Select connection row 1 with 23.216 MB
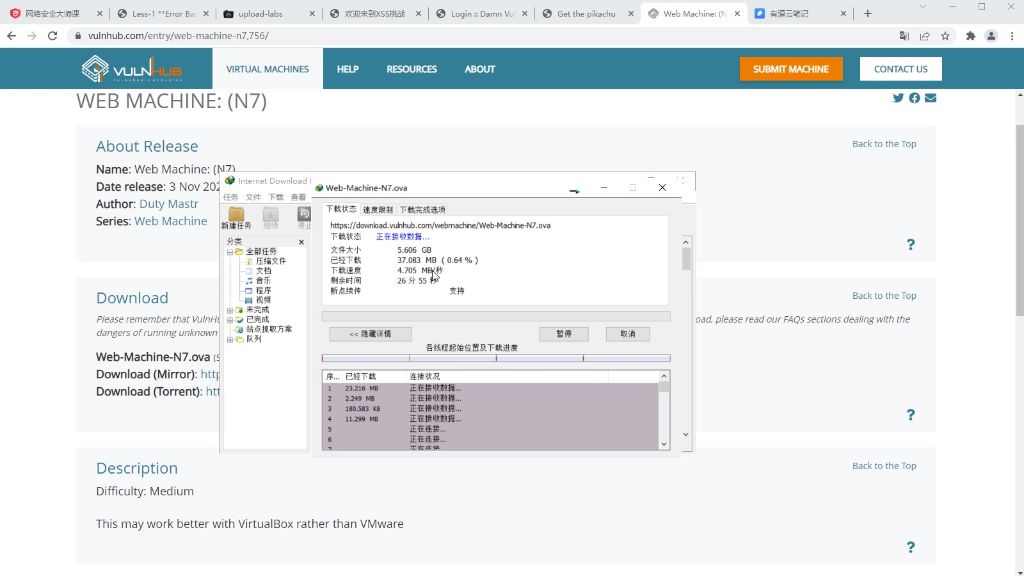 click(490, 388)
